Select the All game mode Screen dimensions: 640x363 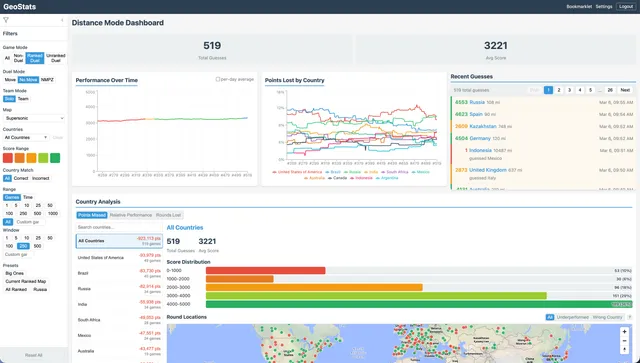tap(7, 58)
